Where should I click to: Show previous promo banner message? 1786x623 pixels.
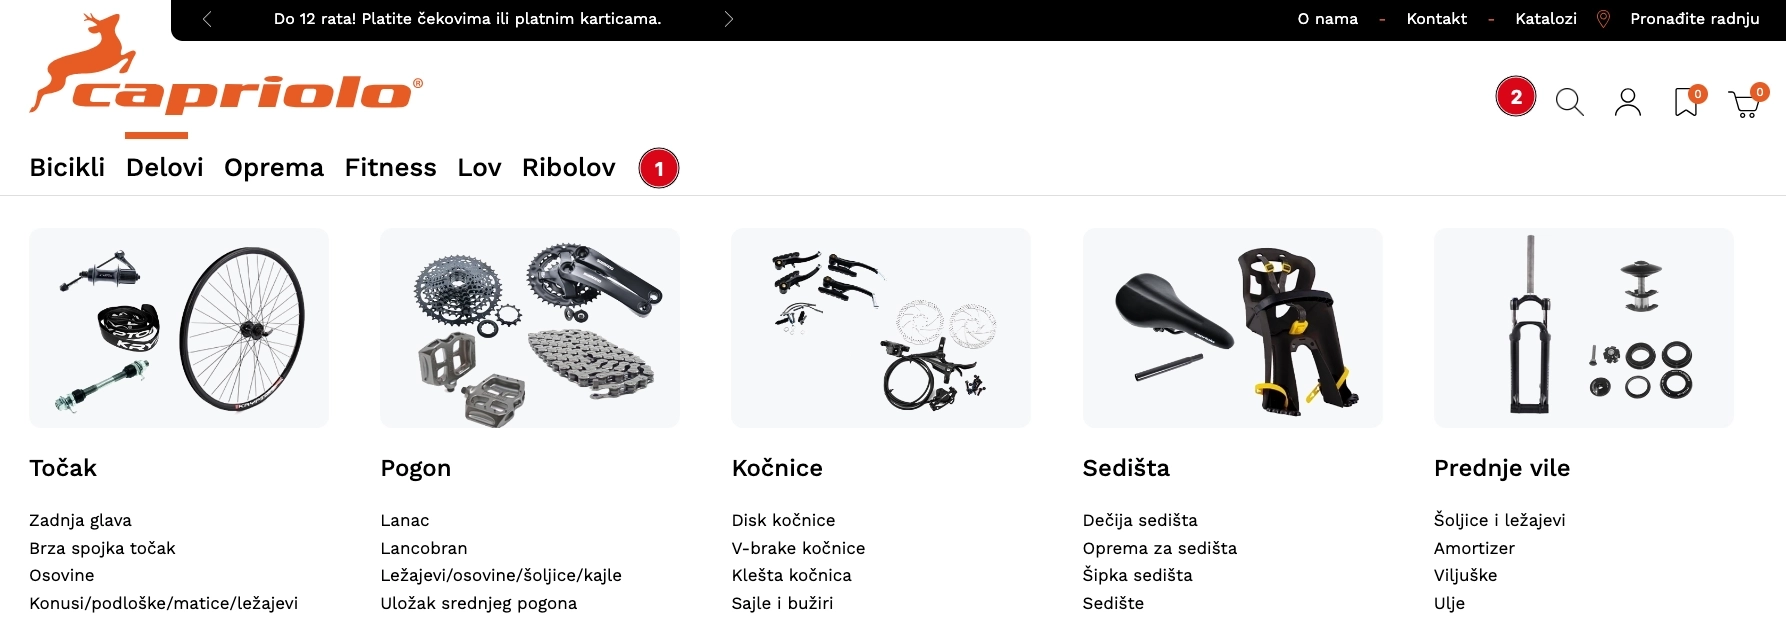(207, 19)
